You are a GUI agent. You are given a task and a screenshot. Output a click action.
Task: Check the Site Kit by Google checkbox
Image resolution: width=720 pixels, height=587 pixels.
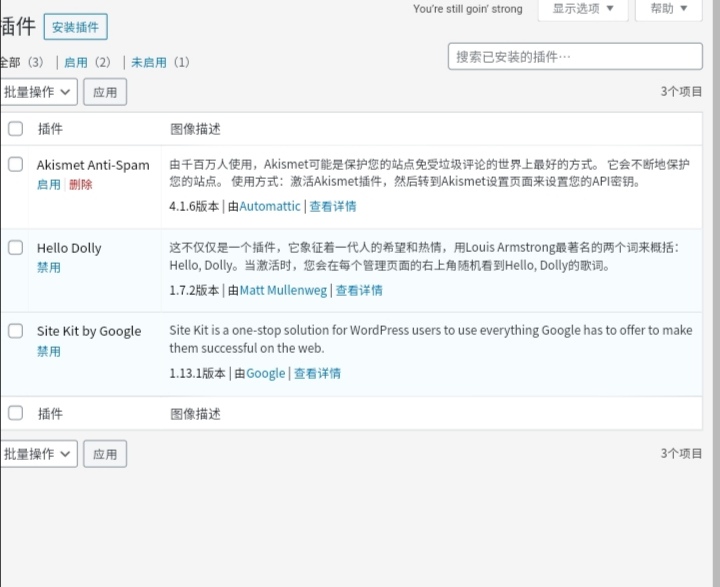pyautogui.click(x=15, y=331)
